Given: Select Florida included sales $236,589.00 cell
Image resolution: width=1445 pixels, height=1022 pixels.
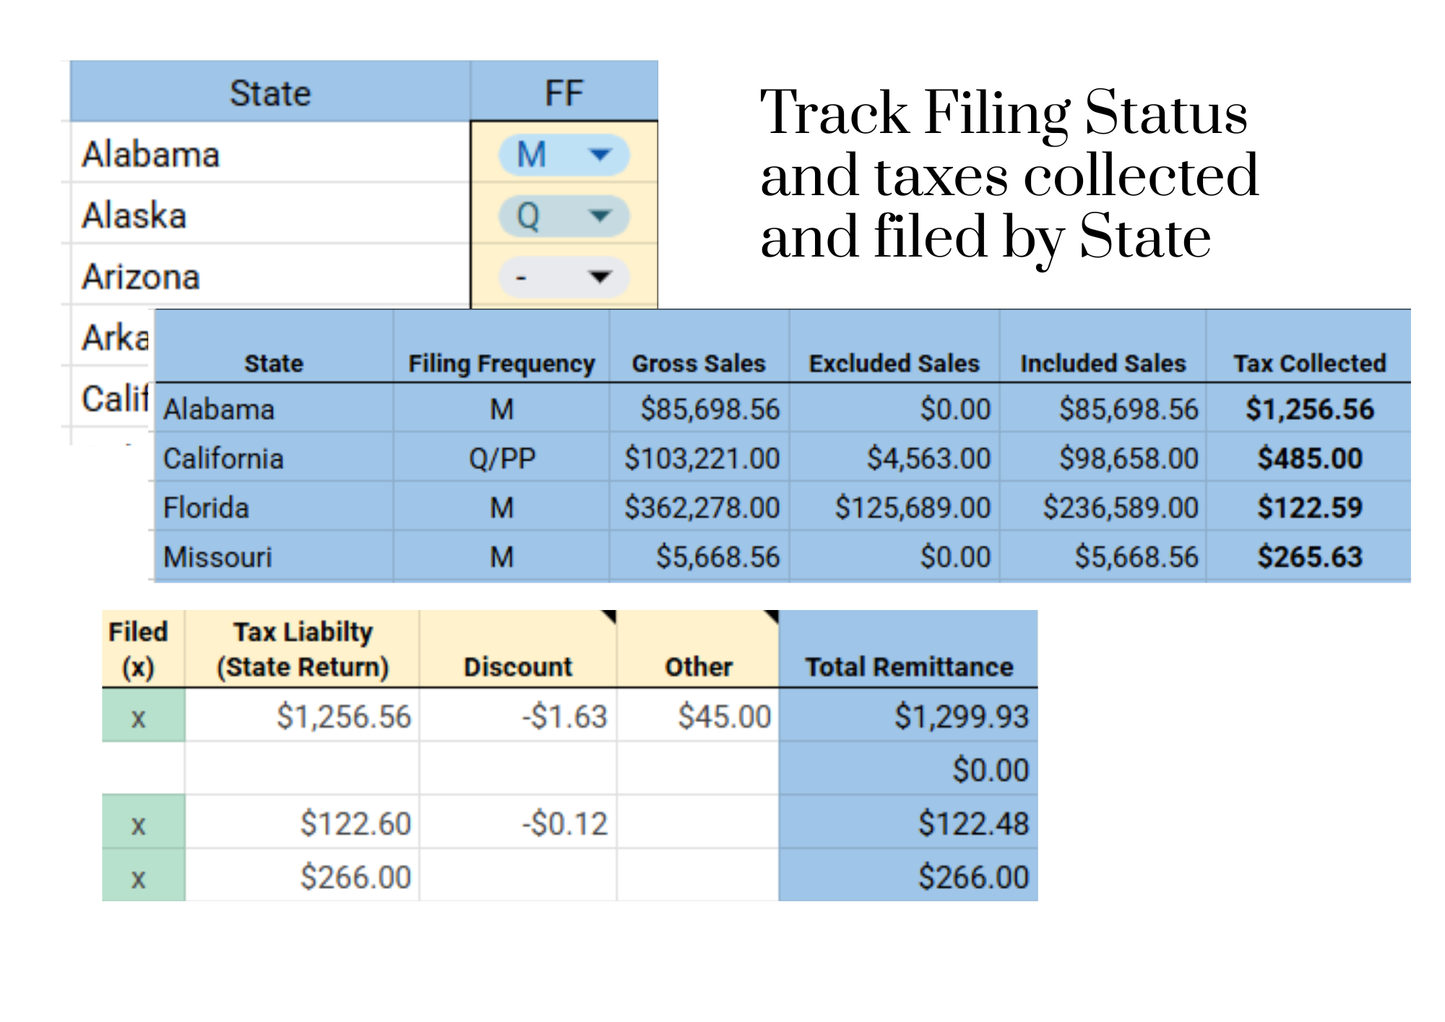Looking at the screenshot, I should [x=1103, y=507].
